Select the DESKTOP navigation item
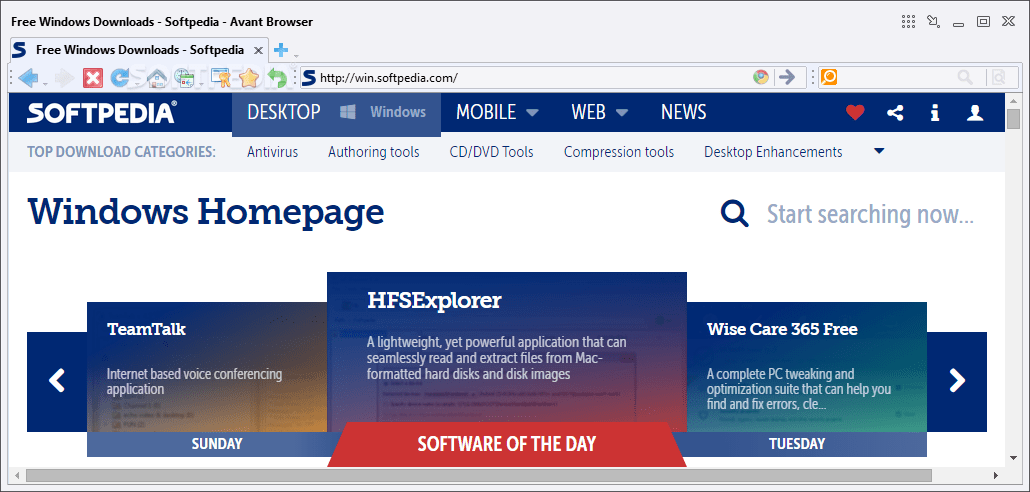This screenshot has width=1030, height=492. tap(284, 112)
